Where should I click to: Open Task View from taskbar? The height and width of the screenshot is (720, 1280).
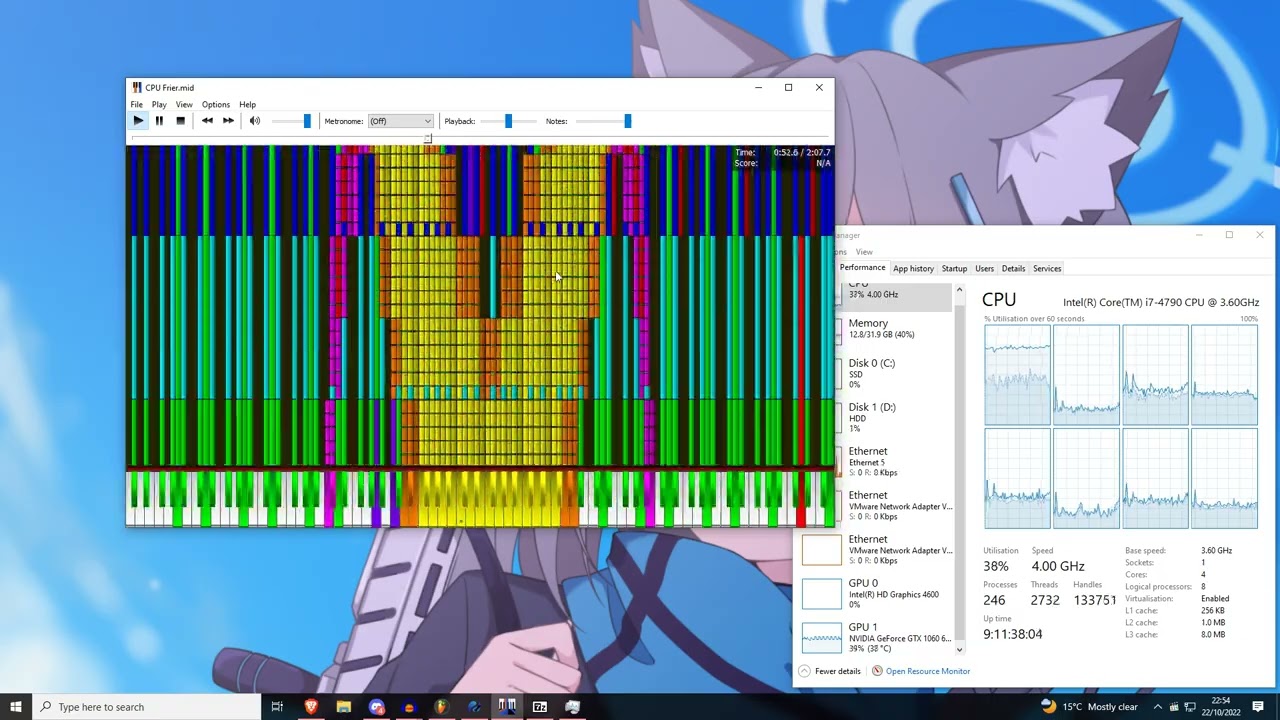(277, 707)
